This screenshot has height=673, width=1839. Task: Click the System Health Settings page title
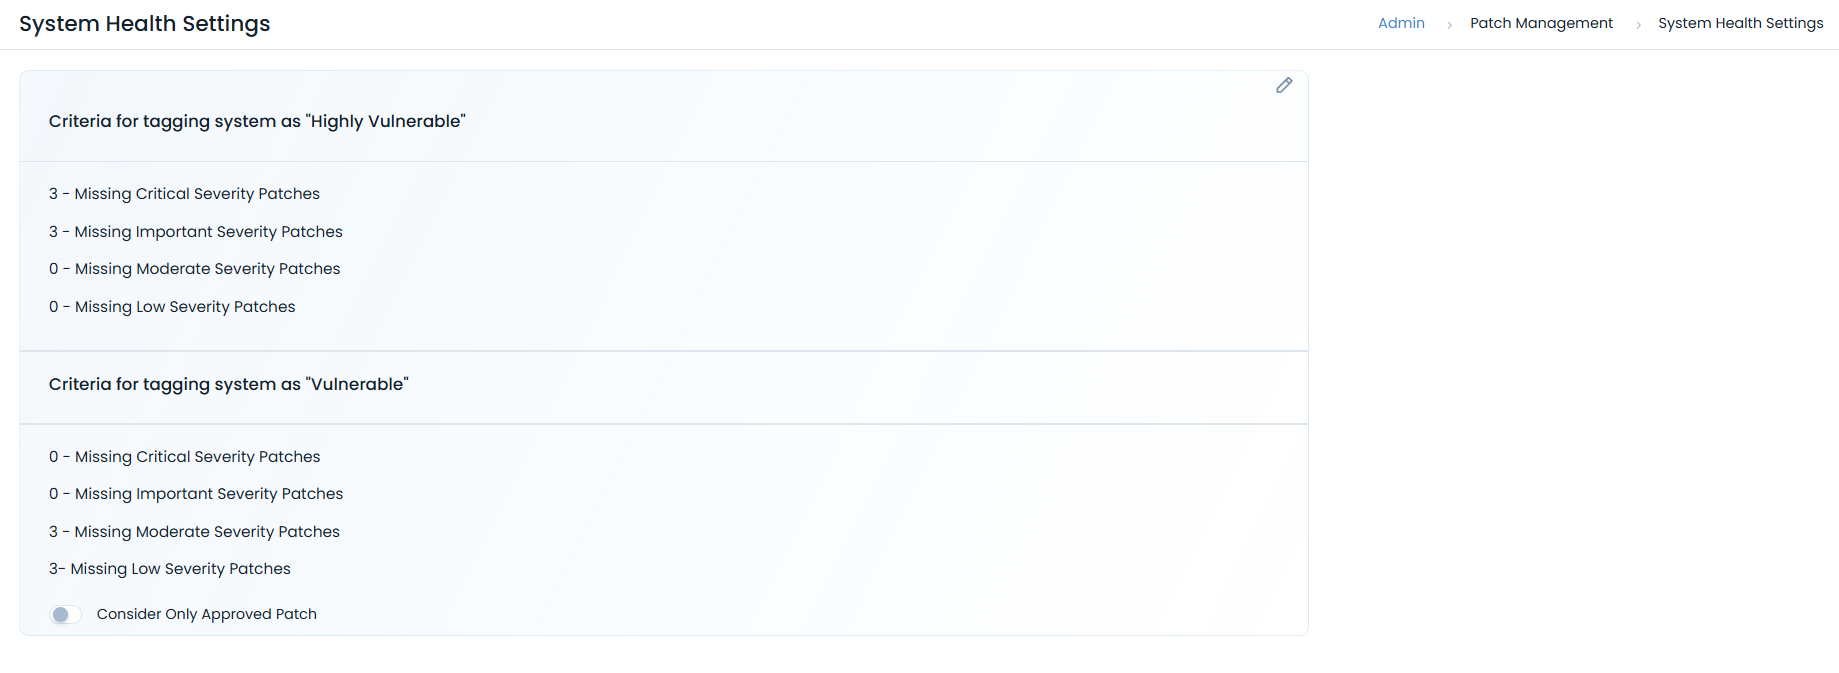point(145,23)
